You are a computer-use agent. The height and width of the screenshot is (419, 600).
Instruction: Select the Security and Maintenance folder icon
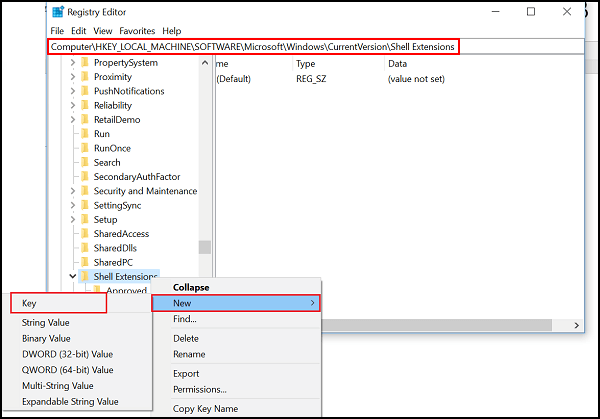pyautogui.click(x=85, y=191)
